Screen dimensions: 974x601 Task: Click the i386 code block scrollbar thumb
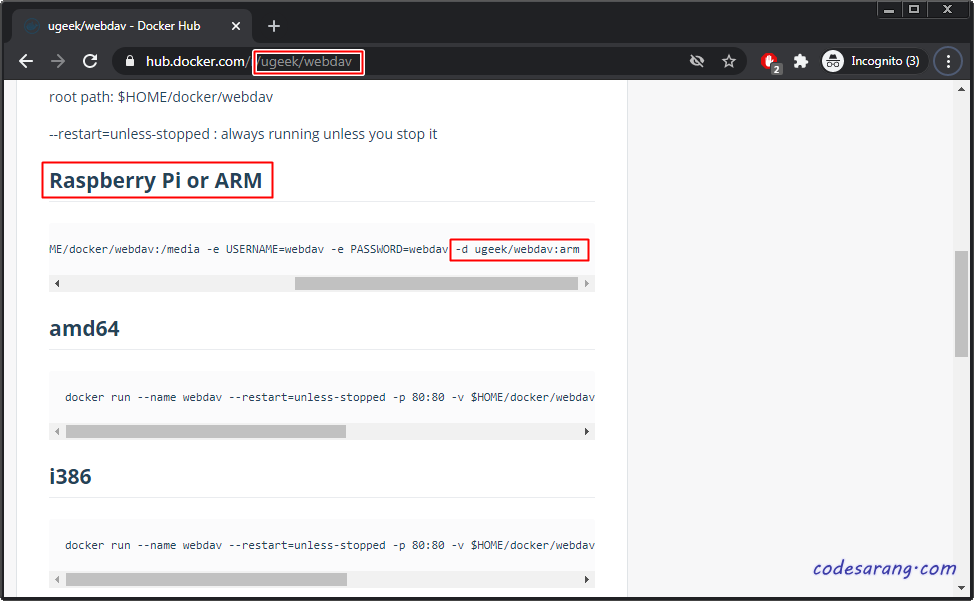coord(206,579)
